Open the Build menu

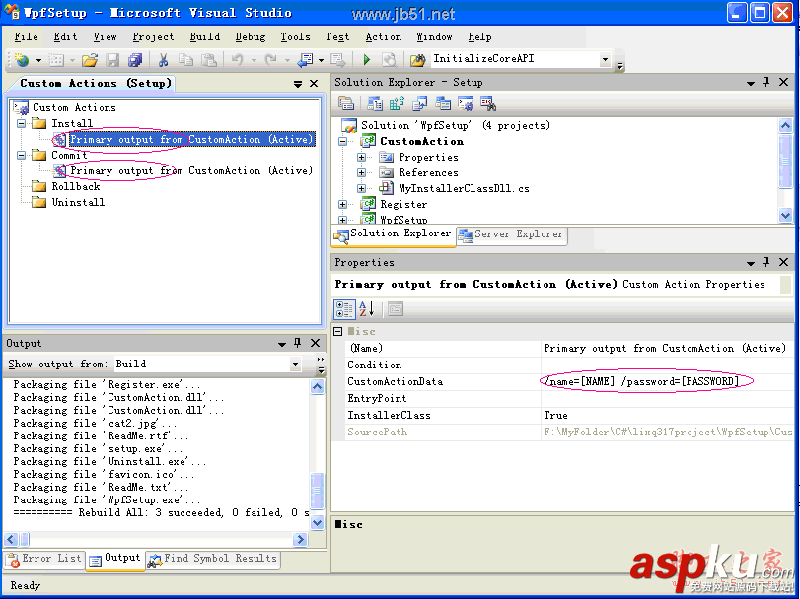(204, 37)
